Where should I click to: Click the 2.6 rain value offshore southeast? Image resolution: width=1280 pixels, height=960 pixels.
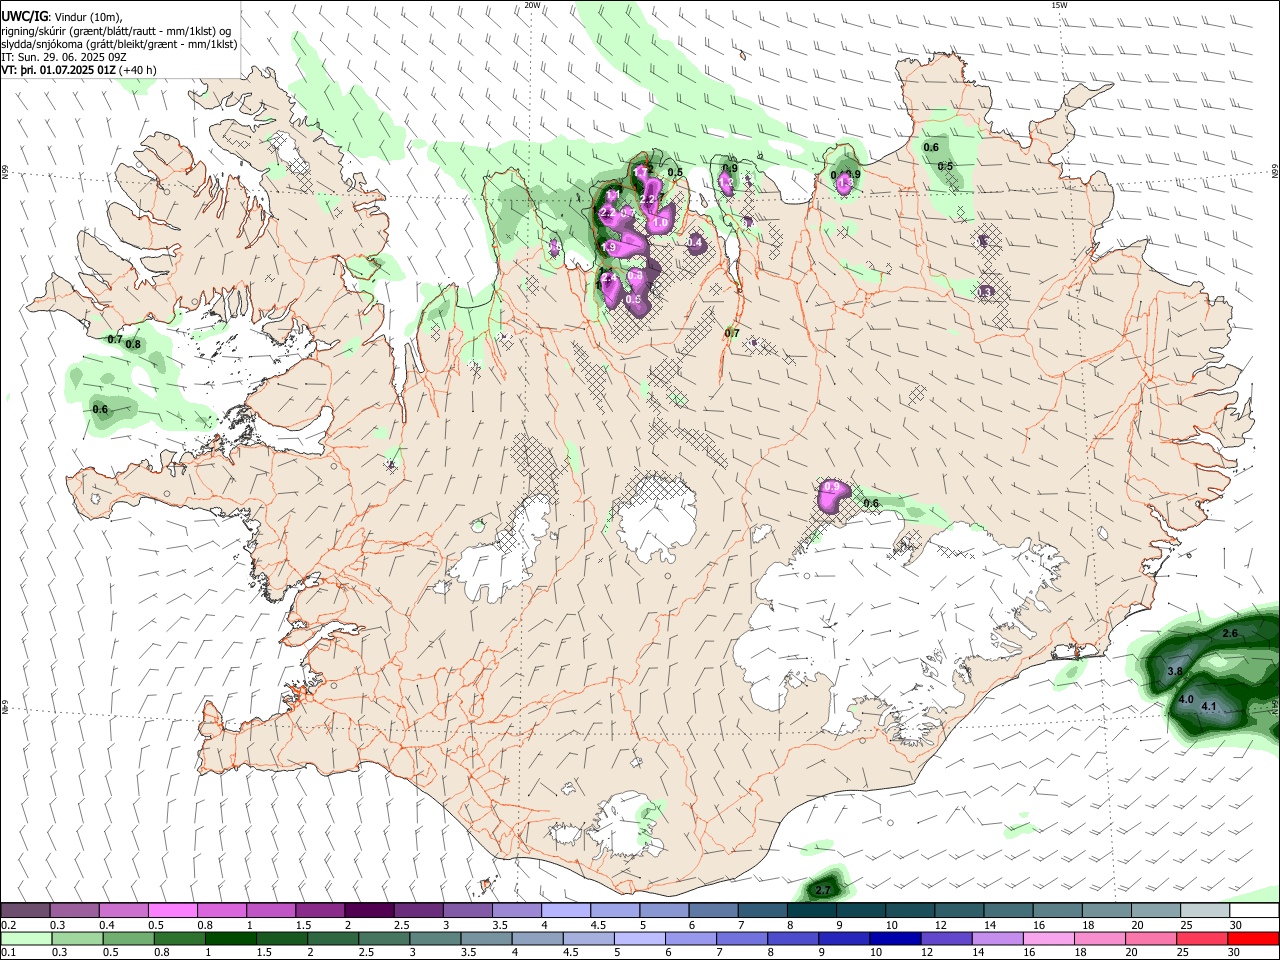click(x=1230, y=633)
